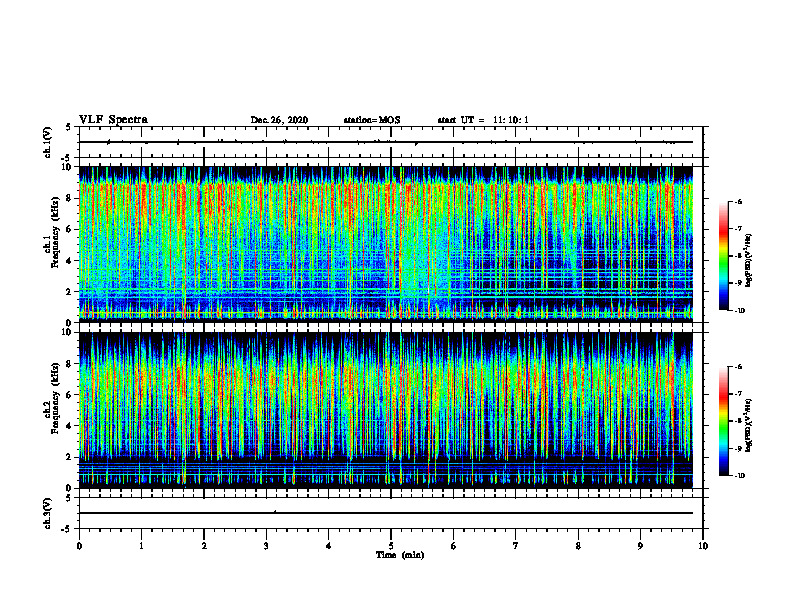Click the ch.2 spectrogram color scale bar
This screenshot has width=792, height=612.
723,421
